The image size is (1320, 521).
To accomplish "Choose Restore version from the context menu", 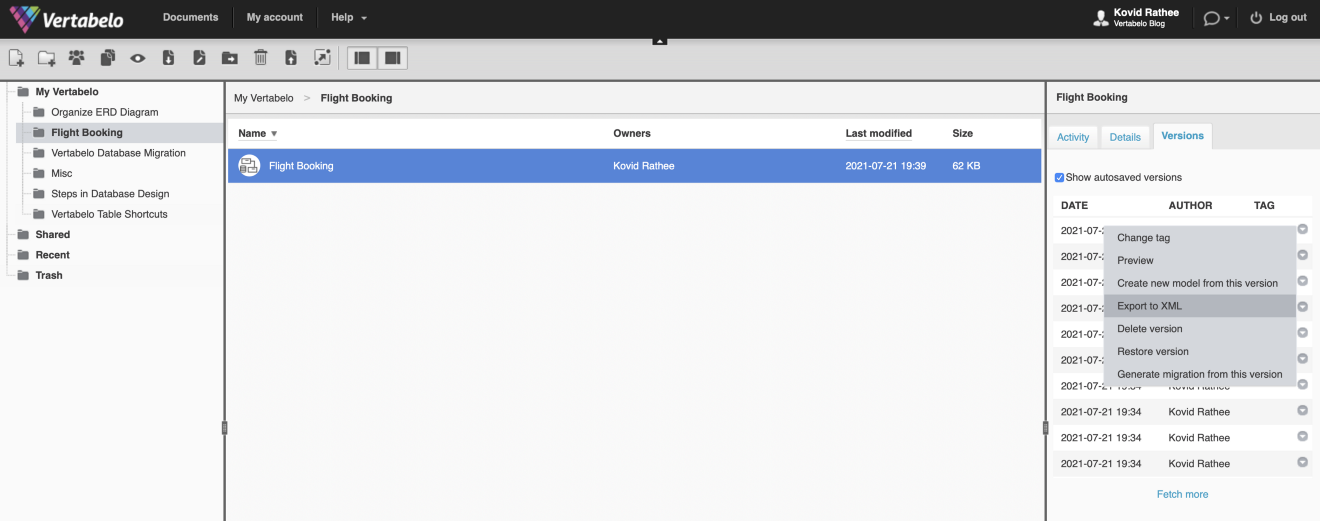I will tap(1200, 351).
